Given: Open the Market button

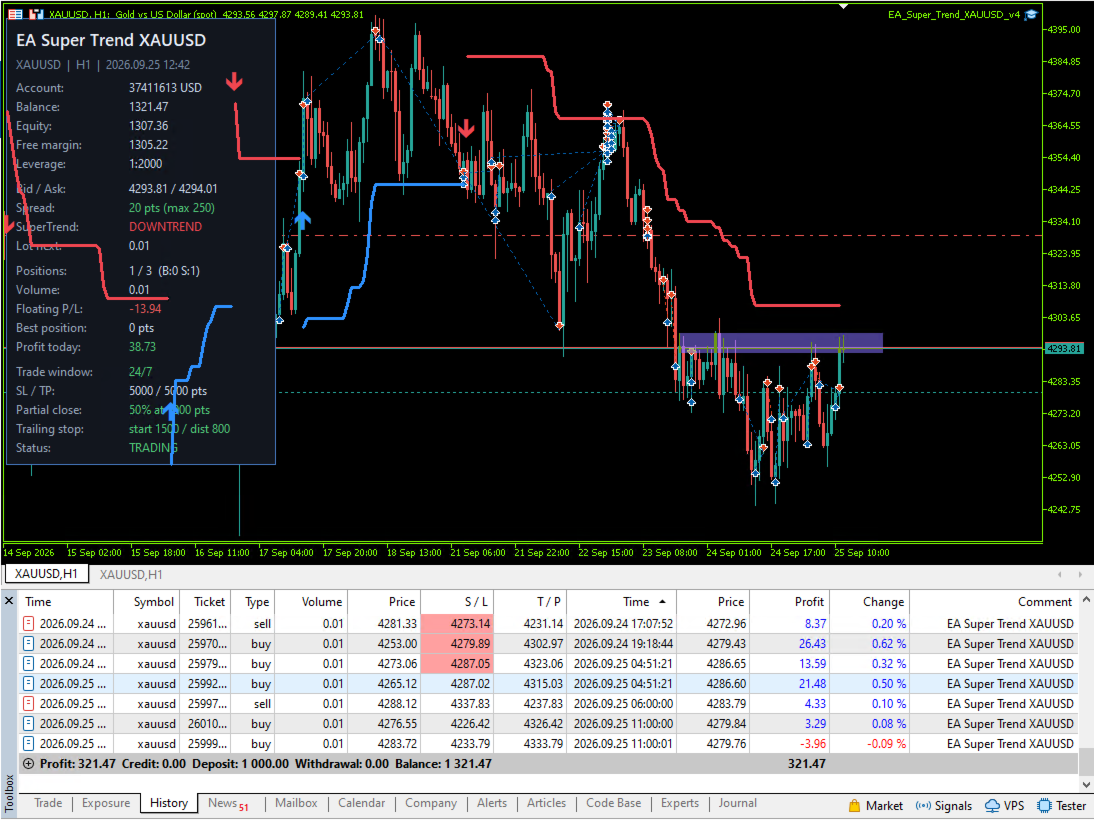Looking at the screenshot, I should pyautogui.click(x=876, y=806).
